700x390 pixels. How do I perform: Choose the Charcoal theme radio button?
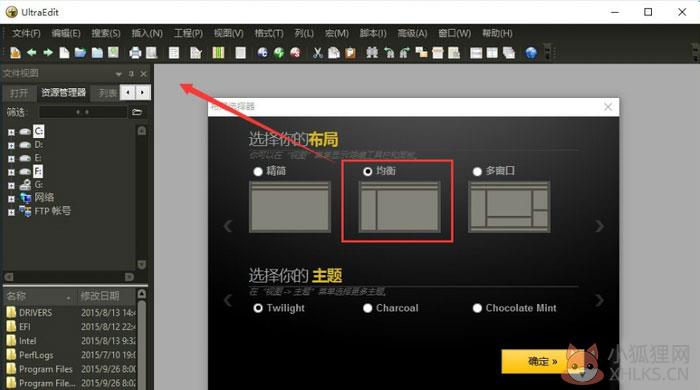pyautogui.click(x=367, y=308)
